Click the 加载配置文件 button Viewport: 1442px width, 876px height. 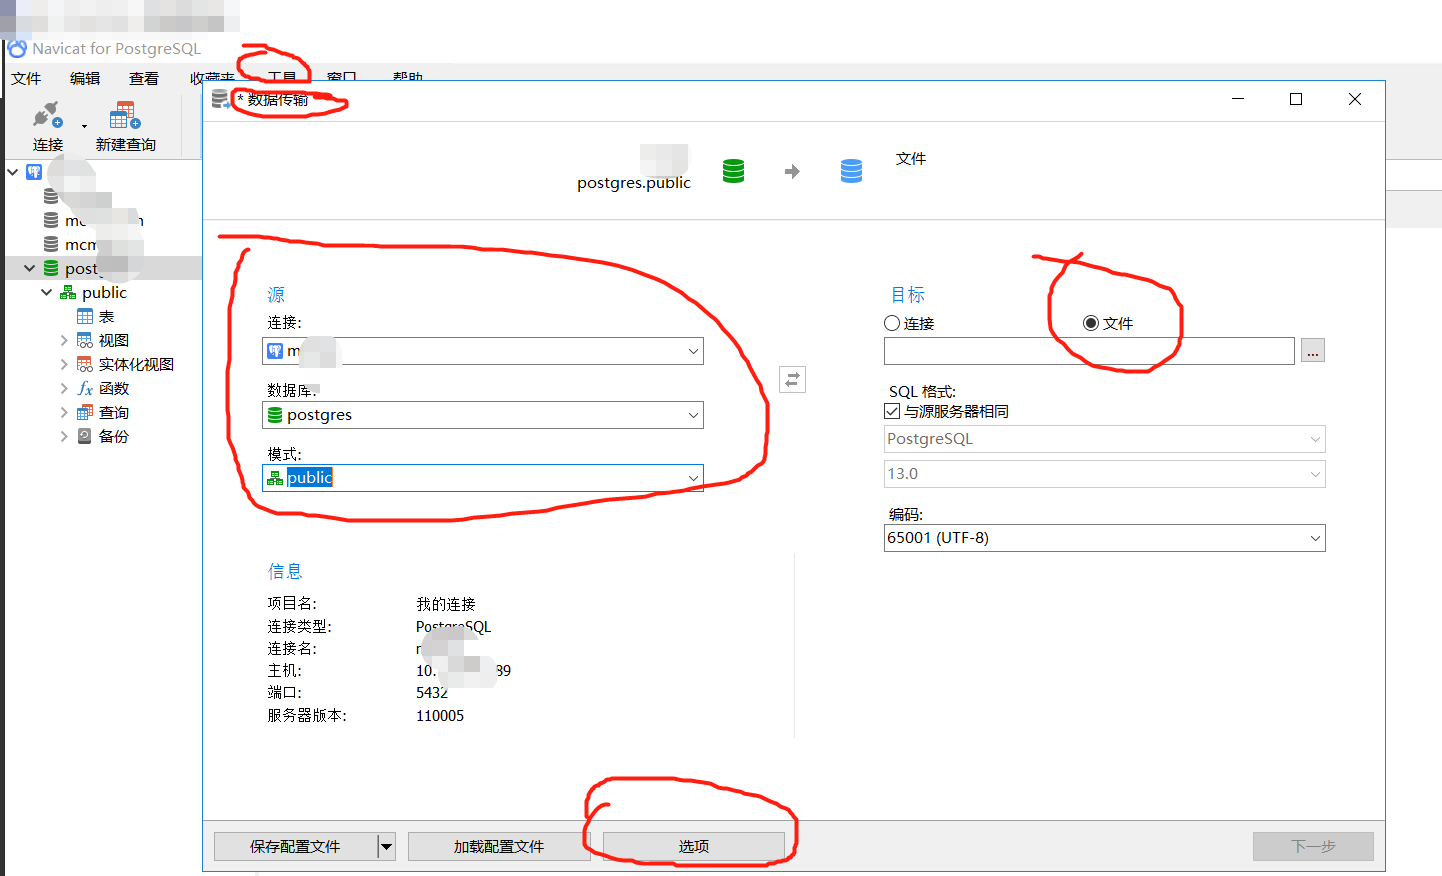[499, 845]
